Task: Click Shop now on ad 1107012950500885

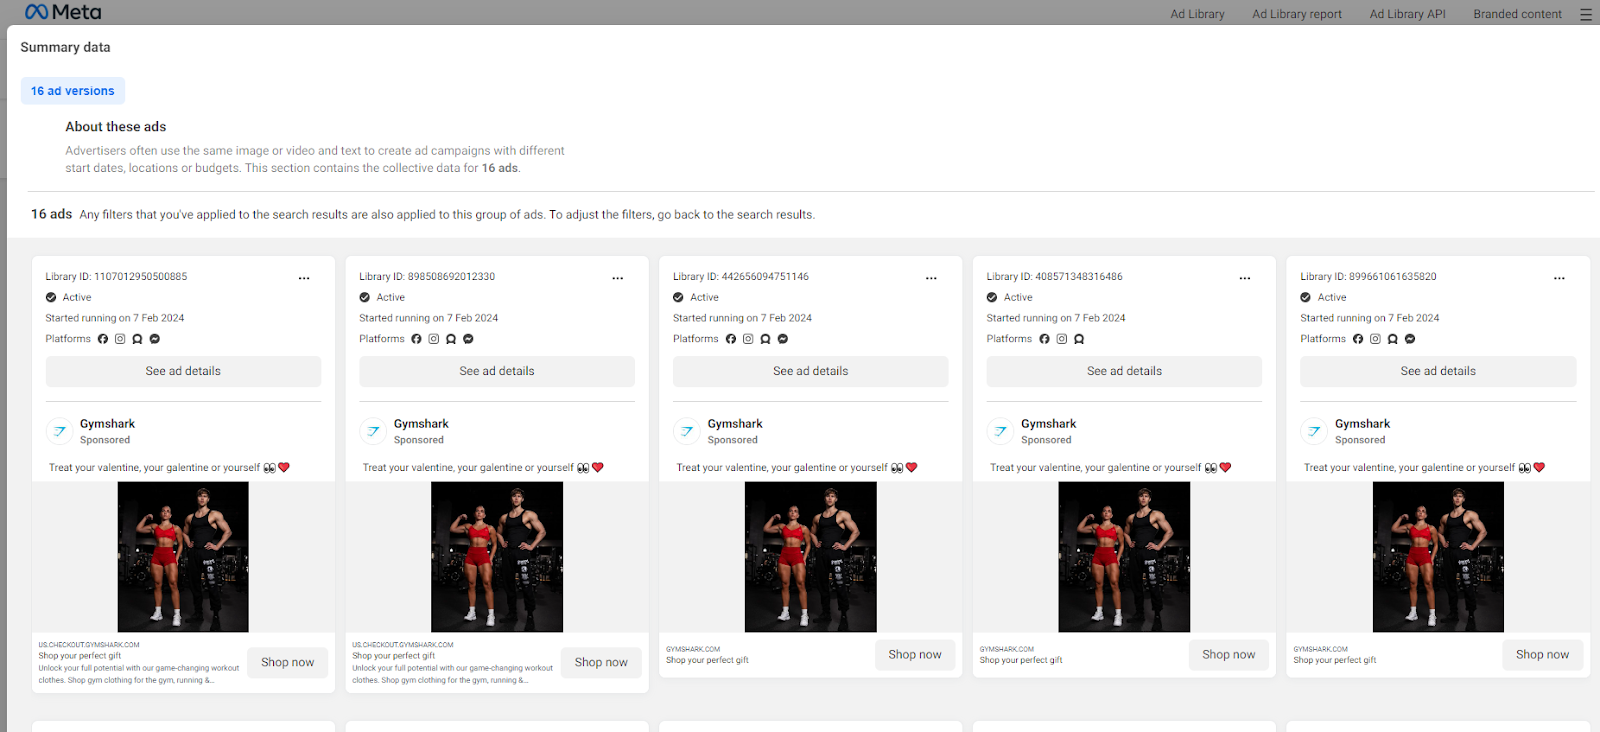Action: [288, 662]
